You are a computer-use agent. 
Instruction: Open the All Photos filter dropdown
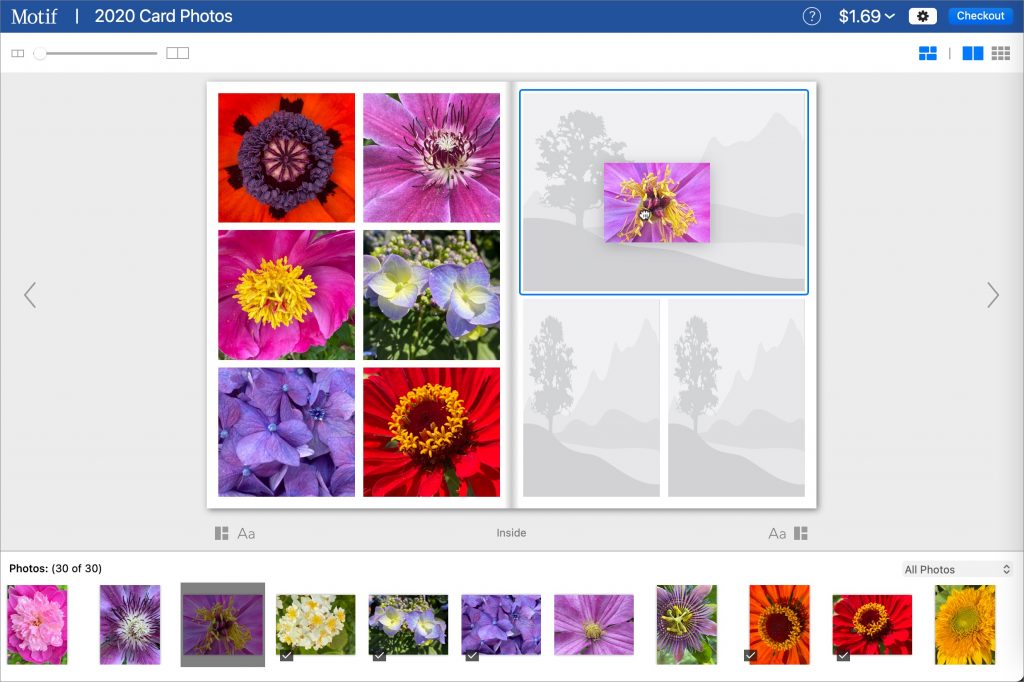click(x=957, y=569)
